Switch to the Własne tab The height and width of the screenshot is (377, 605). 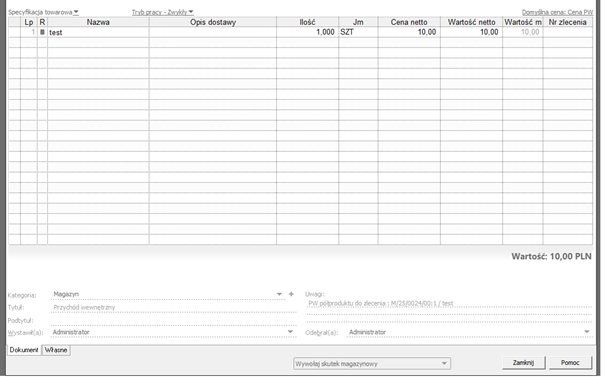pos(56,350)
